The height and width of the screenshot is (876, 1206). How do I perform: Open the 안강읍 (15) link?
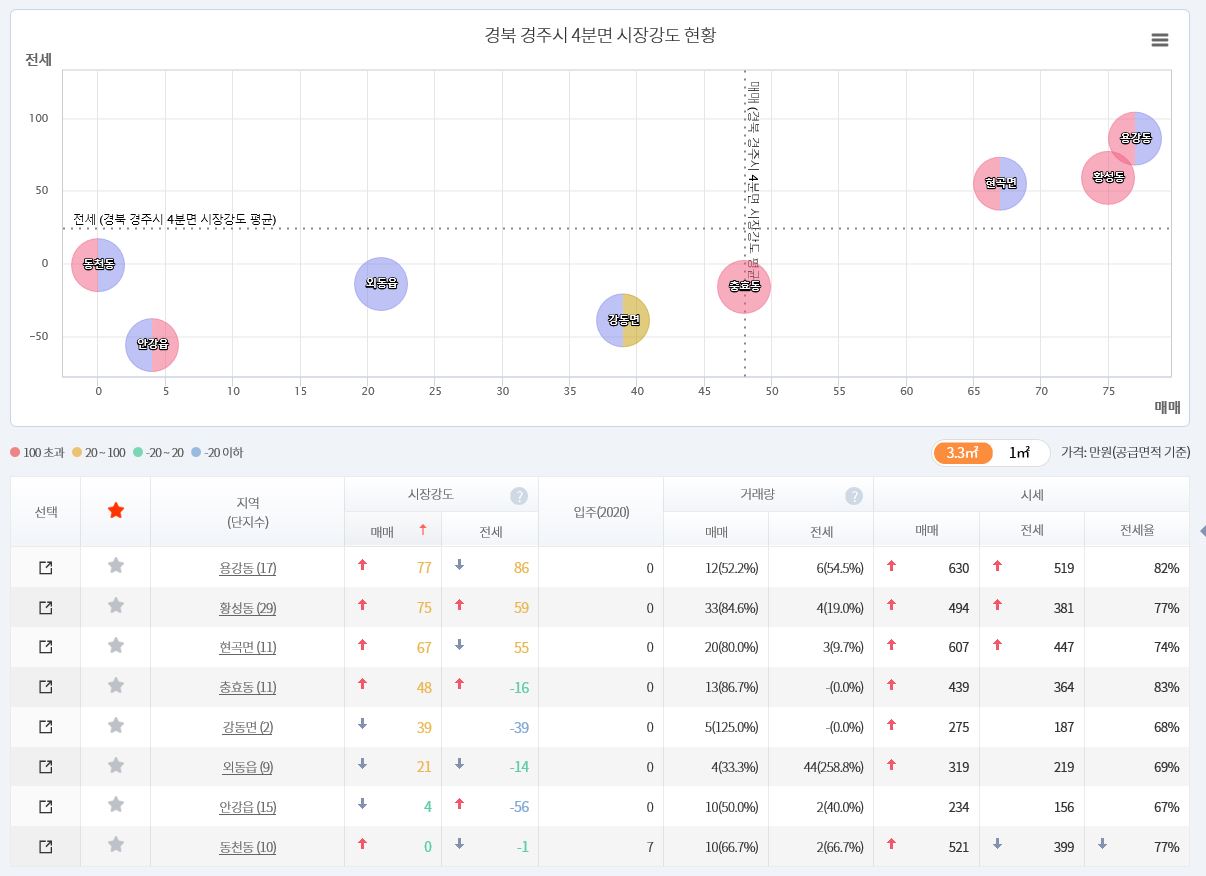[x=247, y=807]
